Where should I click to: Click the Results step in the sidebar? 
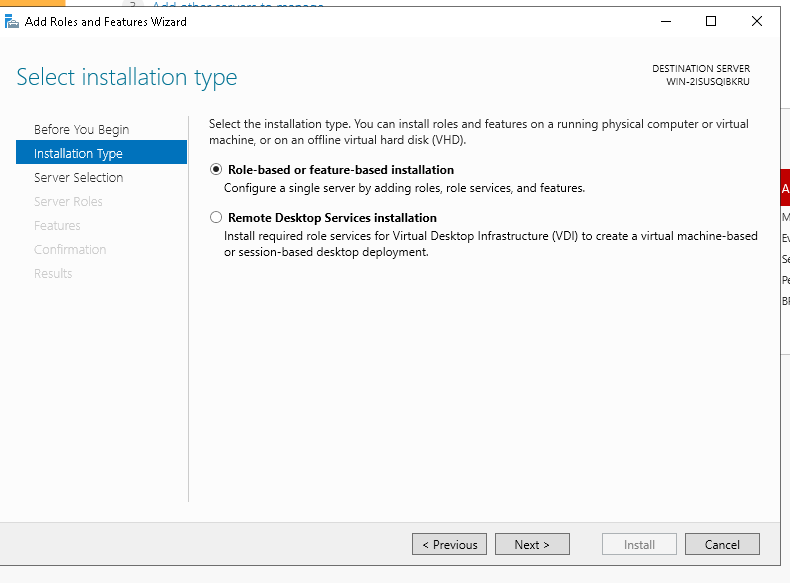tap(53, 273)
